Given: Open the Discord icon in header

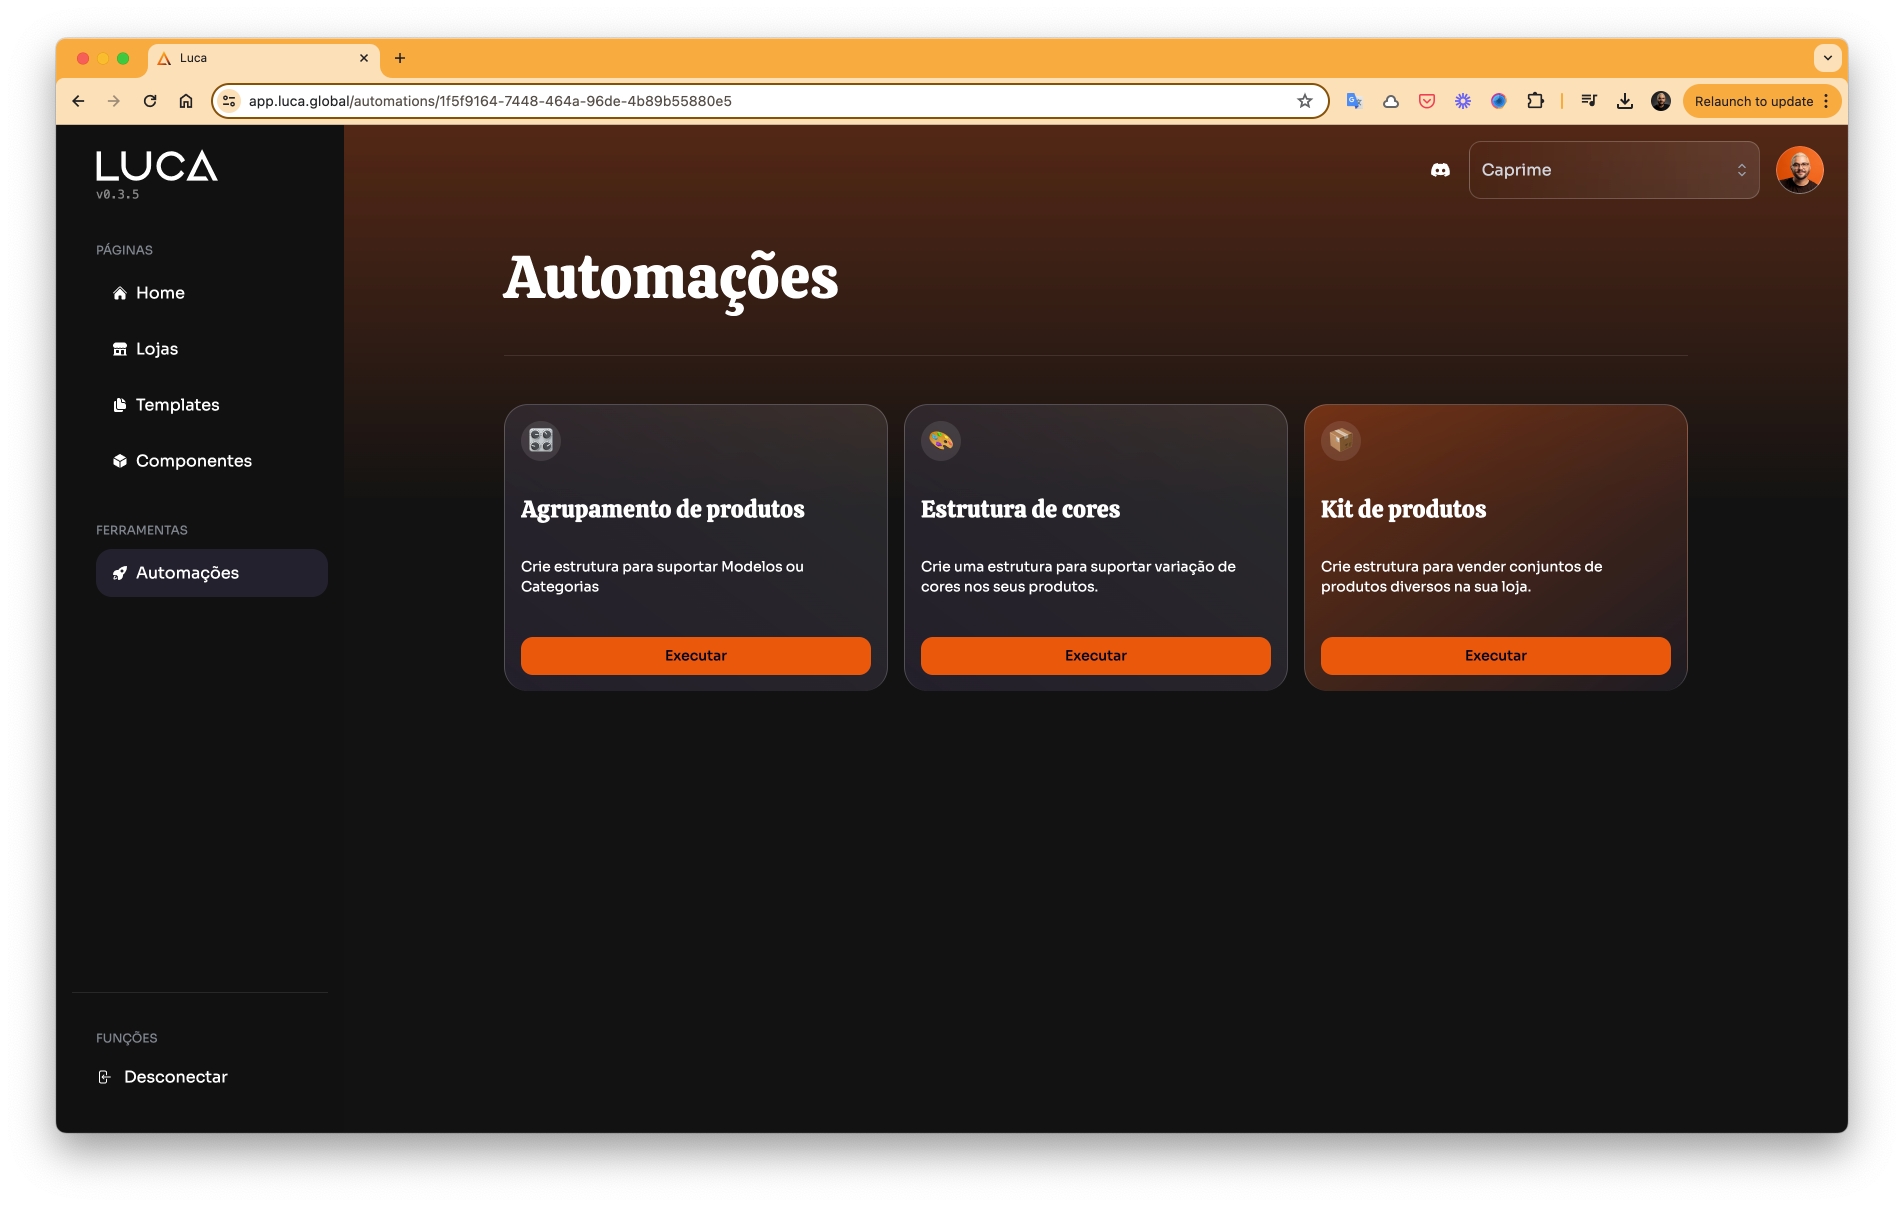Looking at the screenshot, I should point(1440,170).
